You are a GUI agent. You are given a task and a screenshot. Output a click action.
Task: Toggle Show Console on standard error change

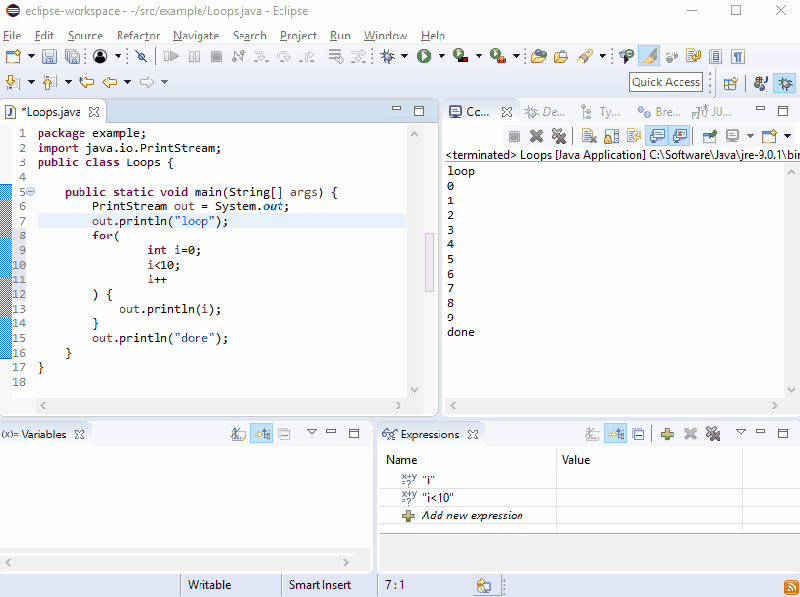click(680, 136)
